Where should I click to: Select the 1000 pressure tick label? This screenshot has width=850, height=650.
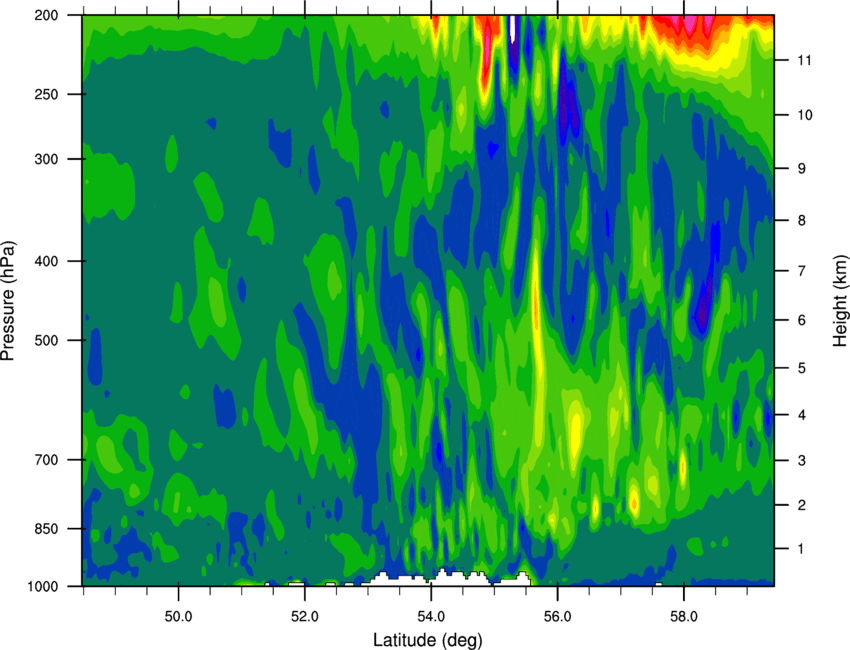pyautogui.click(x=42, y=587)
